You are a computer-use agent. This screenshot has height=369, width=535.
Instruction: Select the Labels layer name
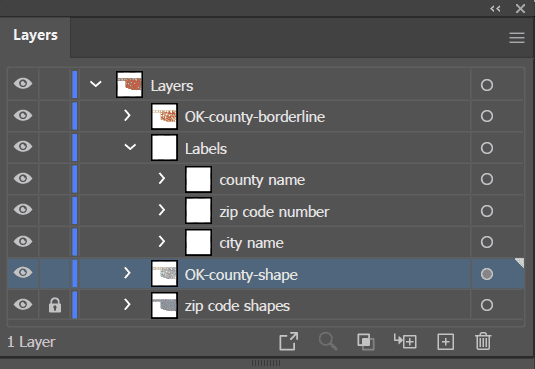coord(206,148)
